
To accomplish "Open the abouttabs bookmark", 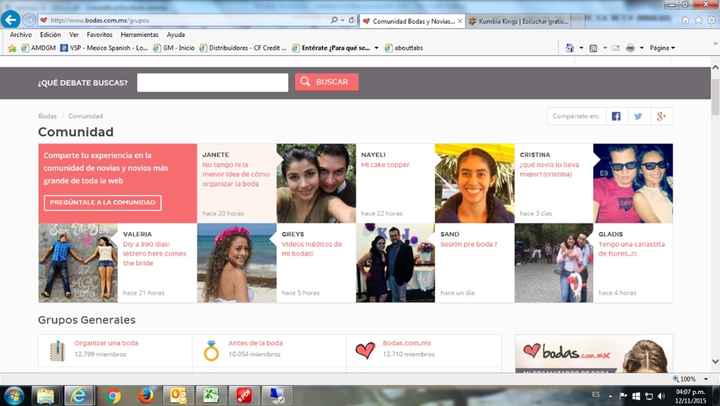I will coord(404,48).
